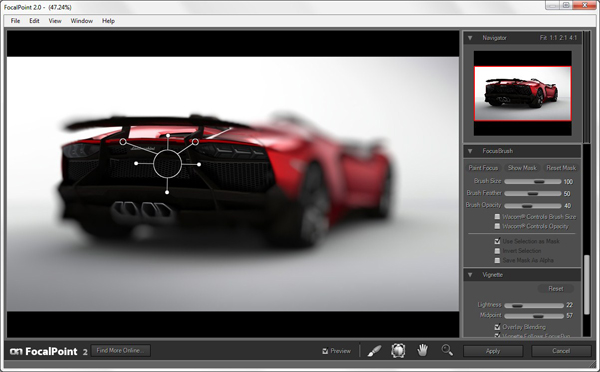Uncheck Use Selection as Mask
The height and width of the screenshot is (372, 600).
click(497, 241)
